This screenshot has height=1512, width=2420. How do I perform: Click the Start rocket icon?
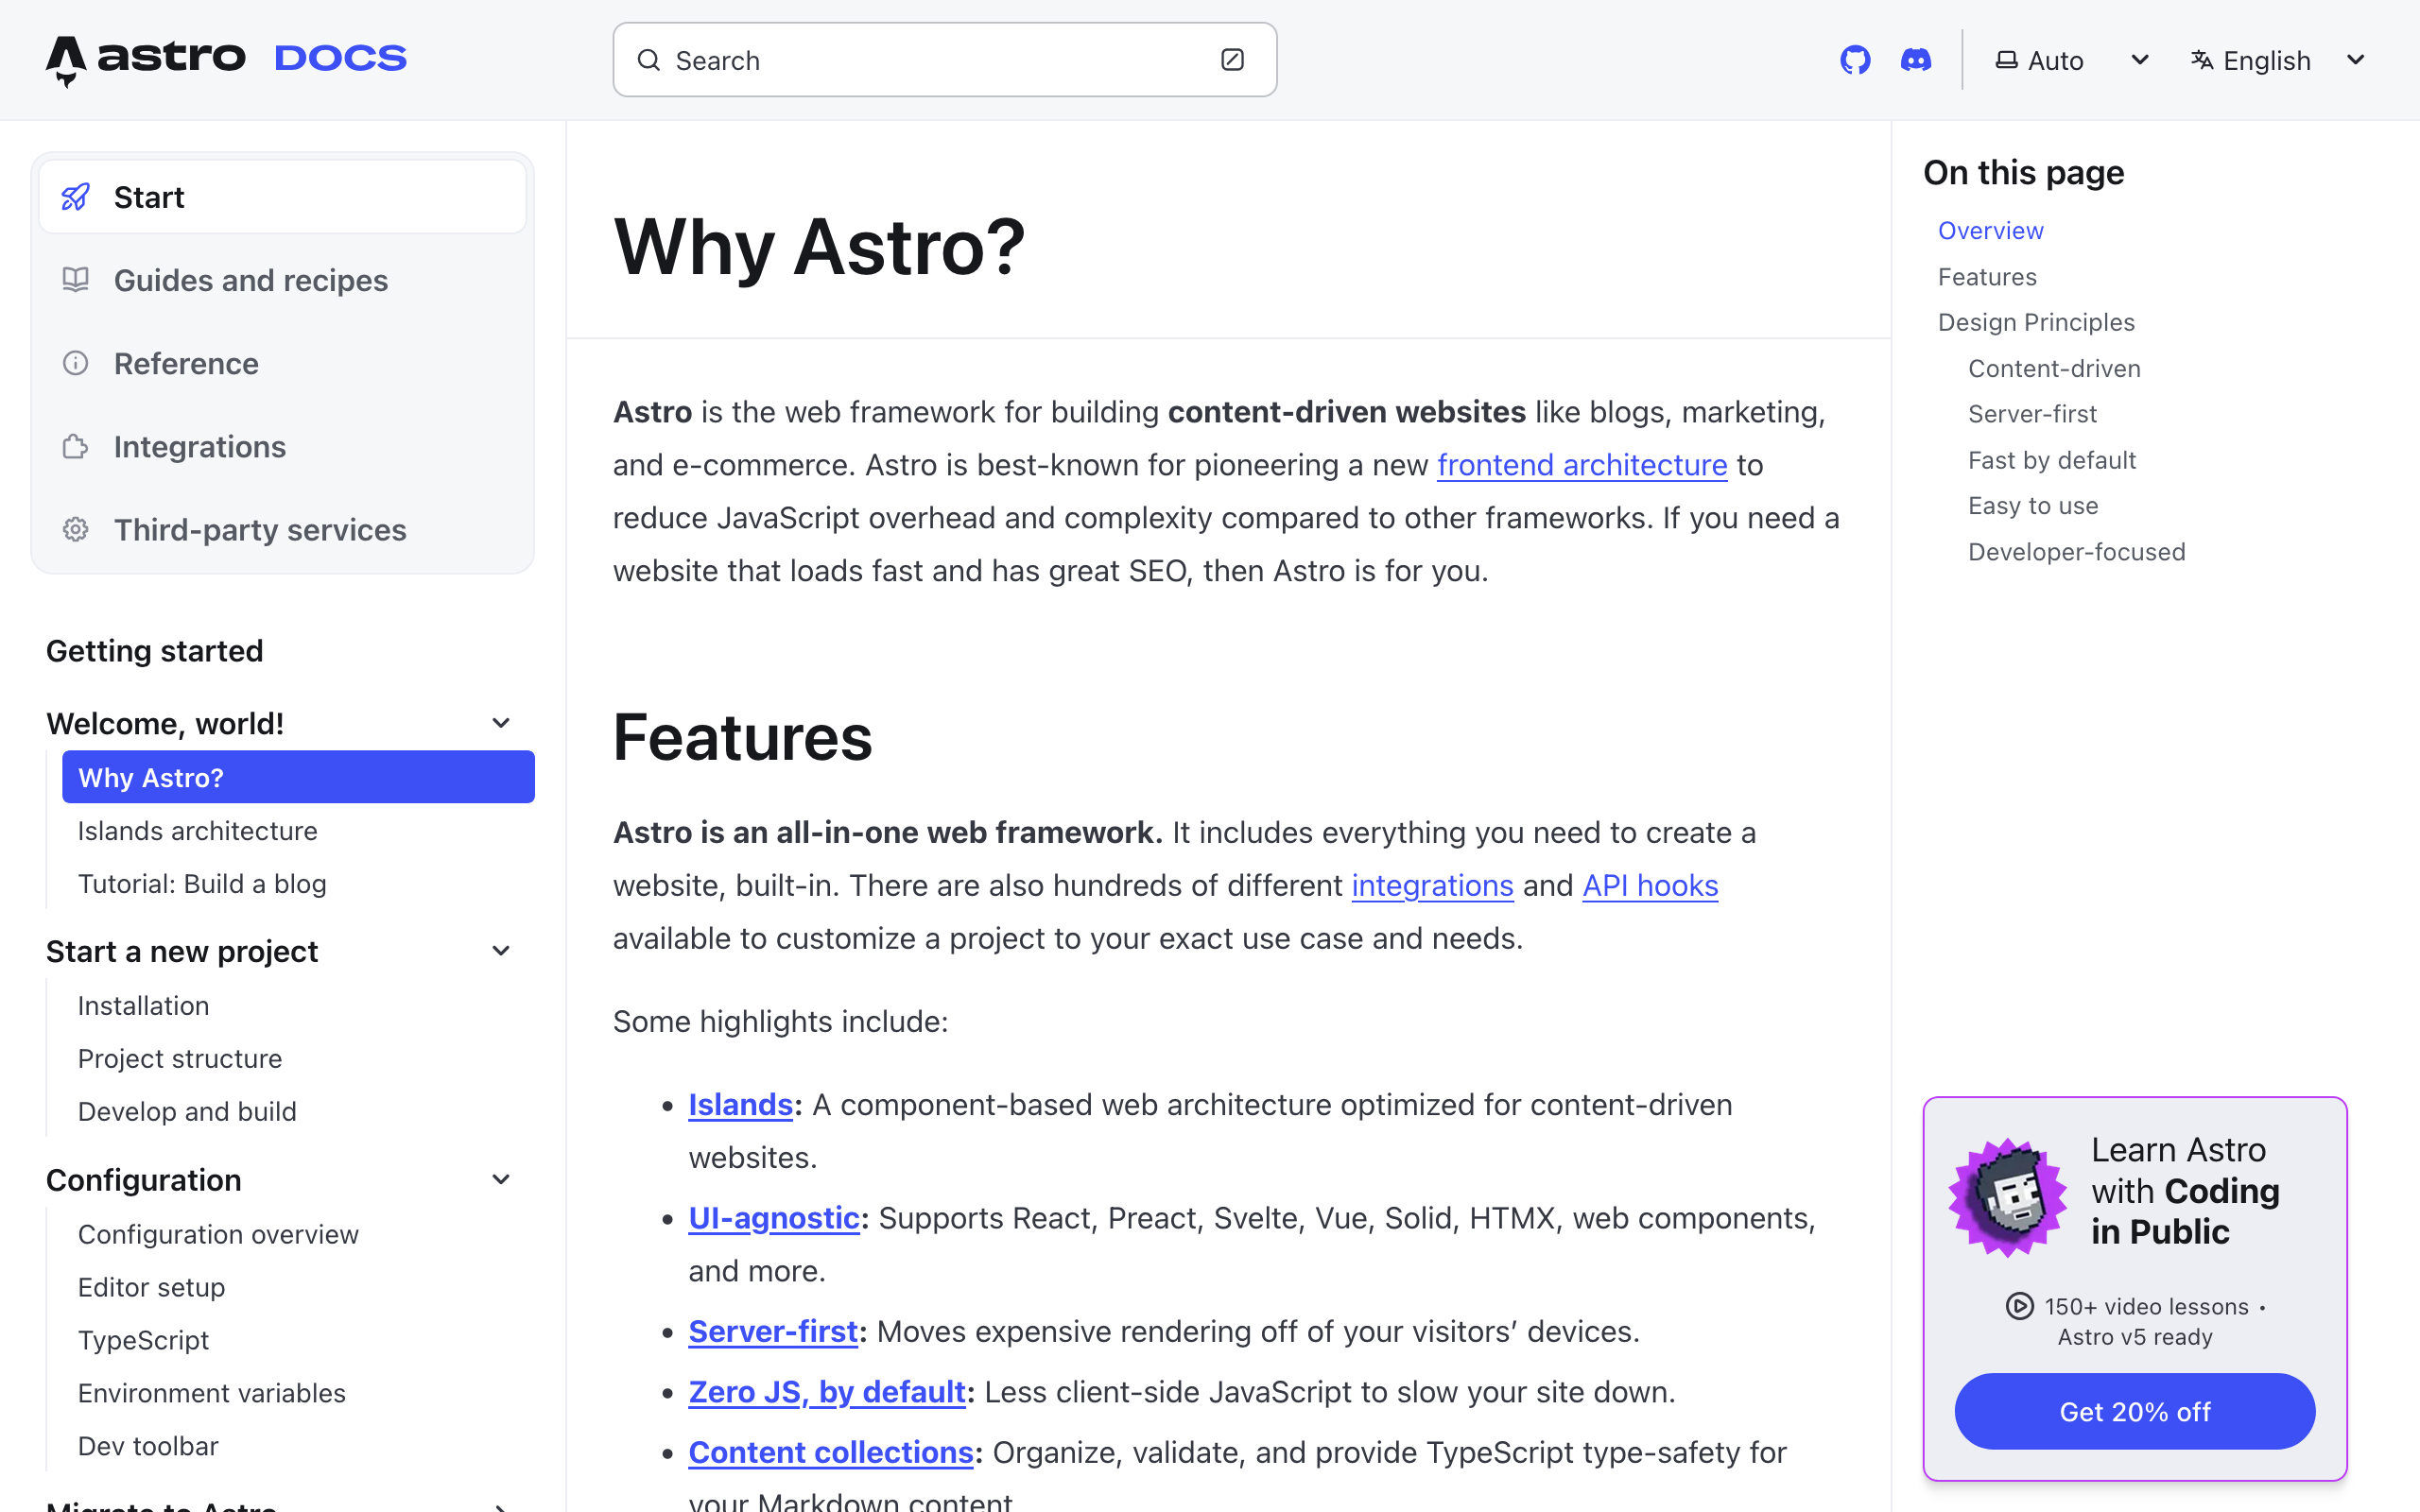tap(76, 197)
